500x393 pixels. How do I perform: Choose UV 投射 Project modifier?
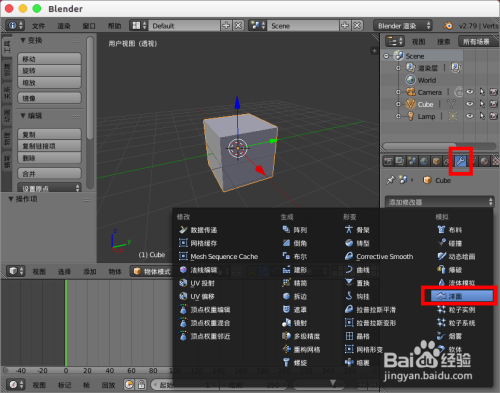[x=197, y=283]
